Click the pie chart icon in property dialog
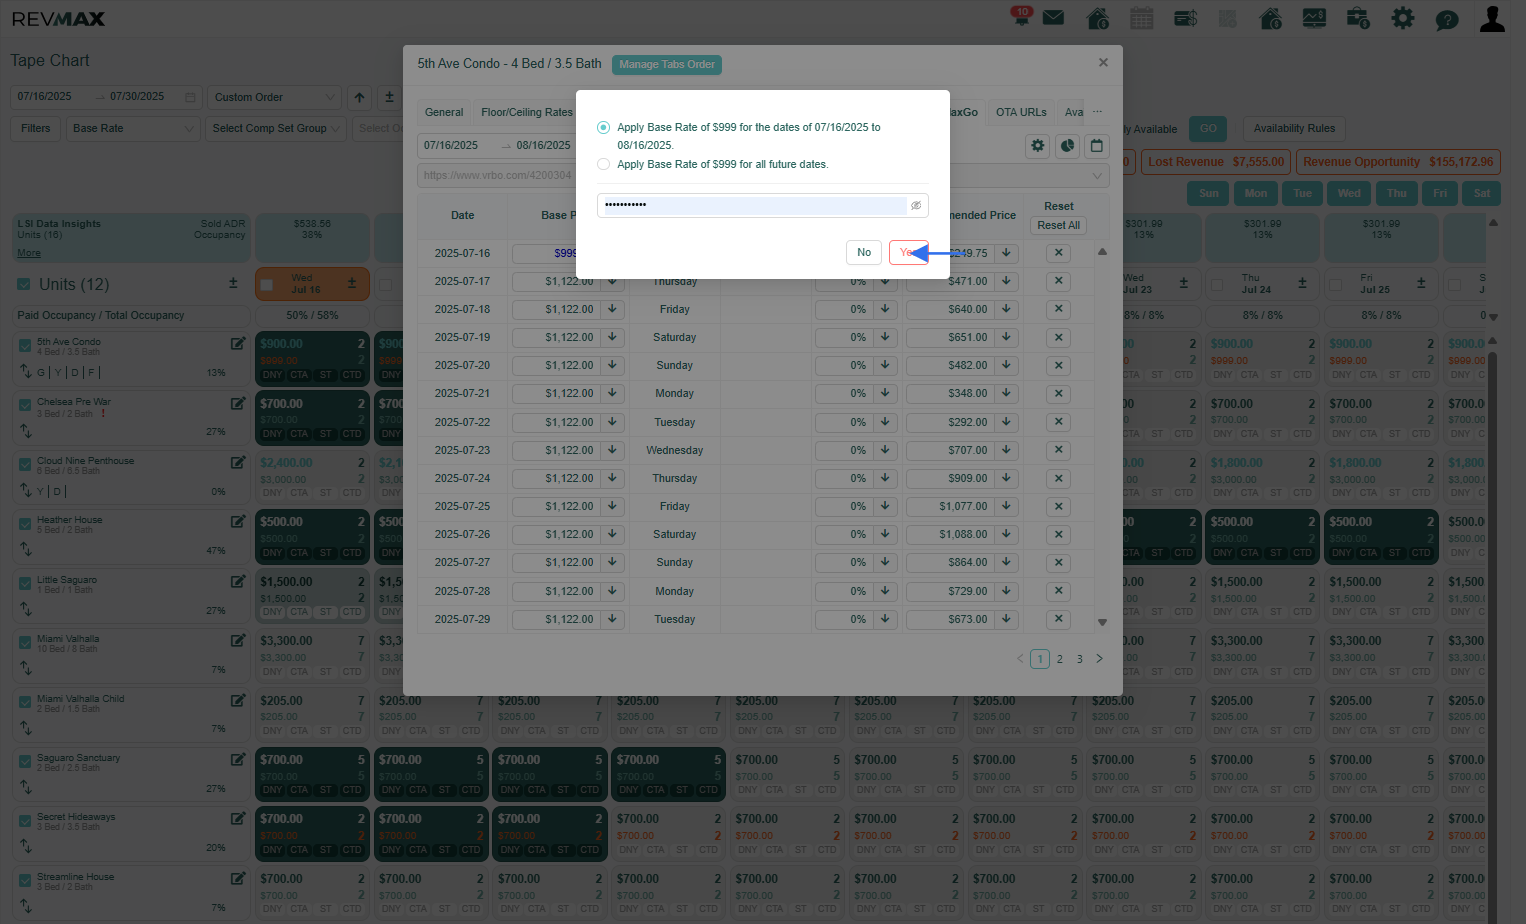 1068,146
